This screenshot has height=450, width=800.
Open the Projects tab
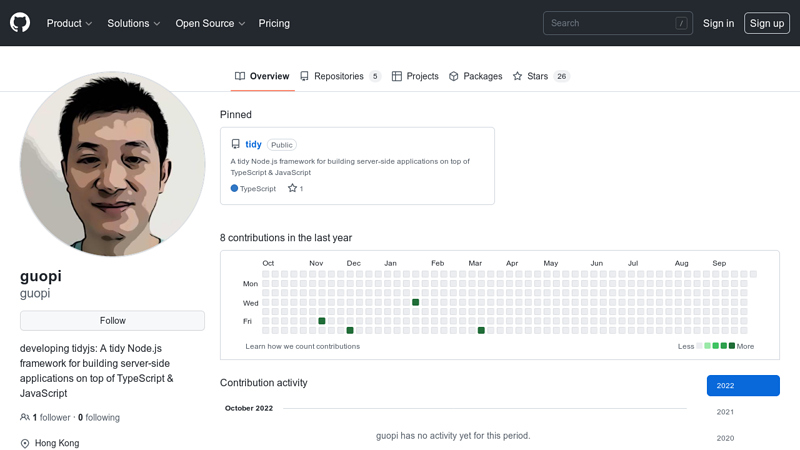(x=415, y=76)
